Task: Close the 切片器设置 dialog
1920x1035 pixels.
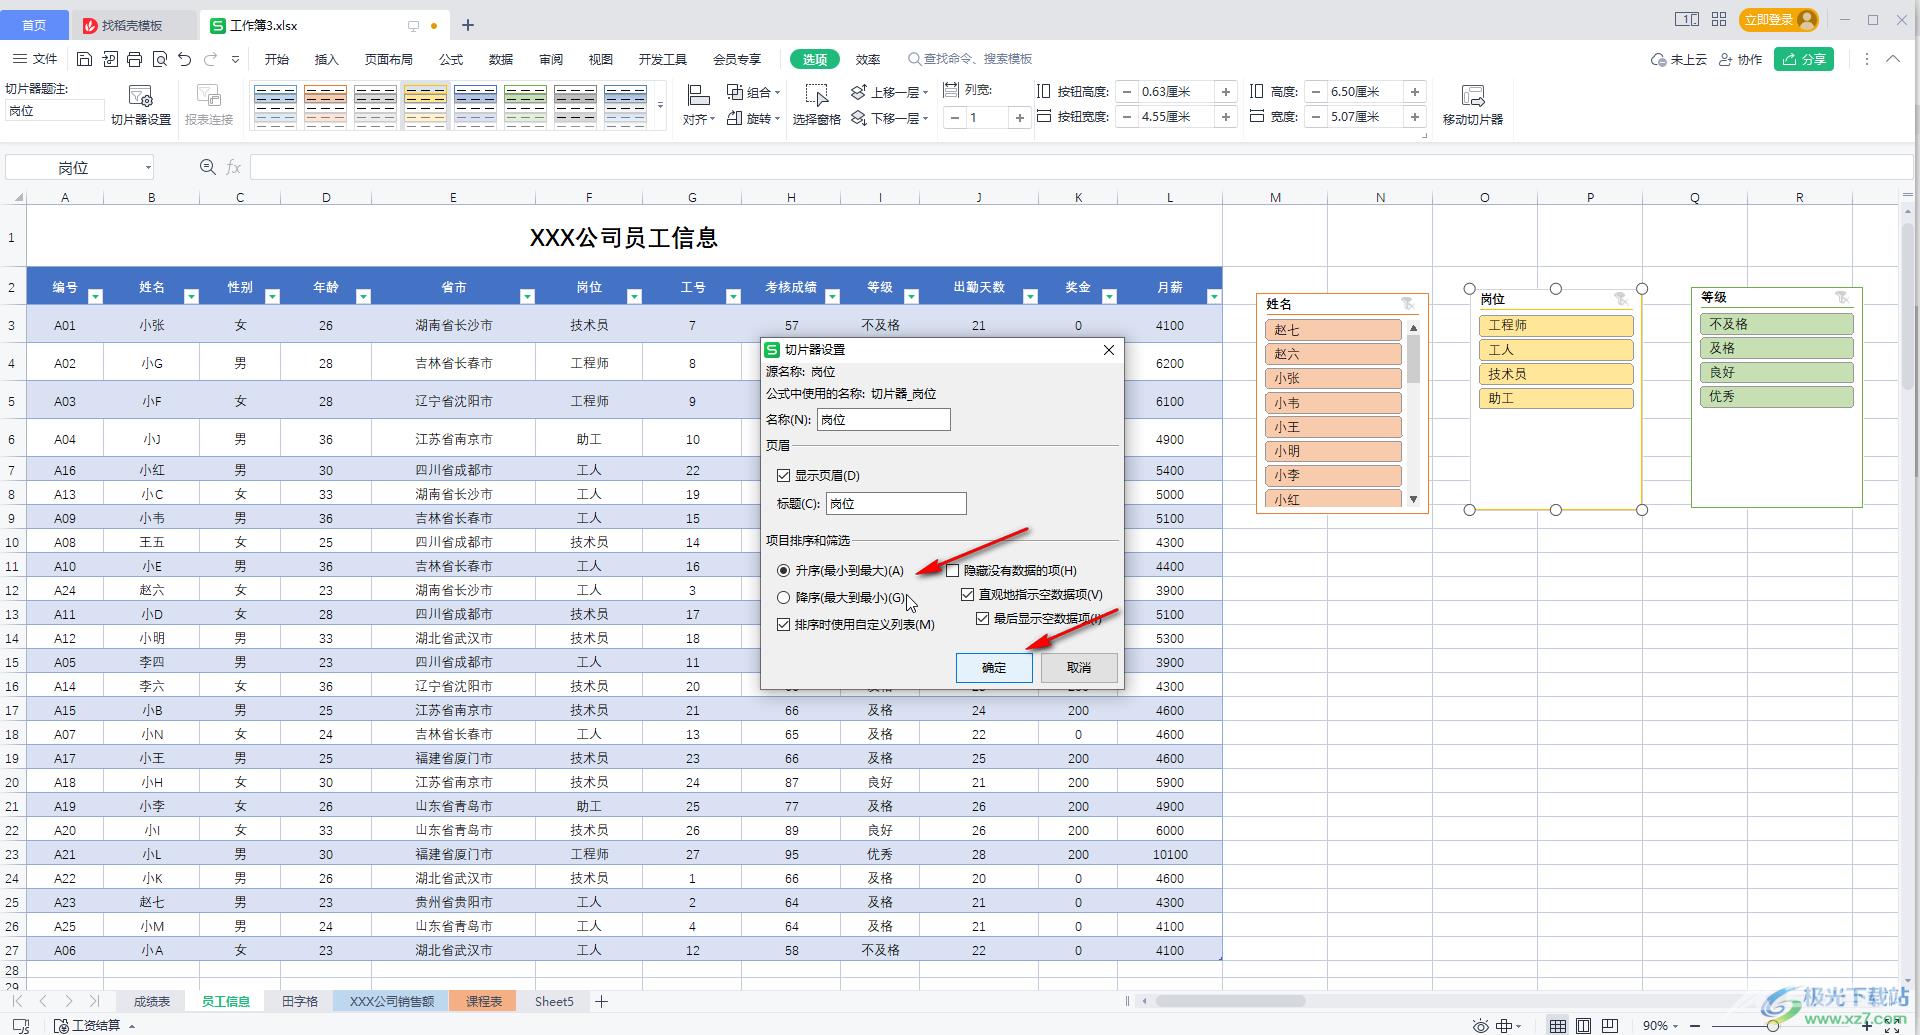Action: (1108, 350)
